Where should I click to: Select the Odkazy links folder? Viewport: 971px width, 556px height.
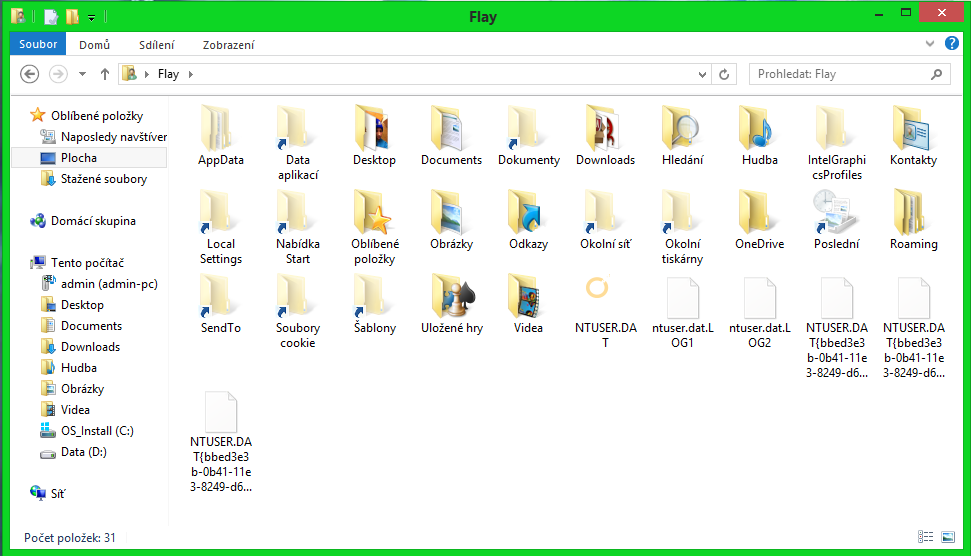click(x=528, y=220)
